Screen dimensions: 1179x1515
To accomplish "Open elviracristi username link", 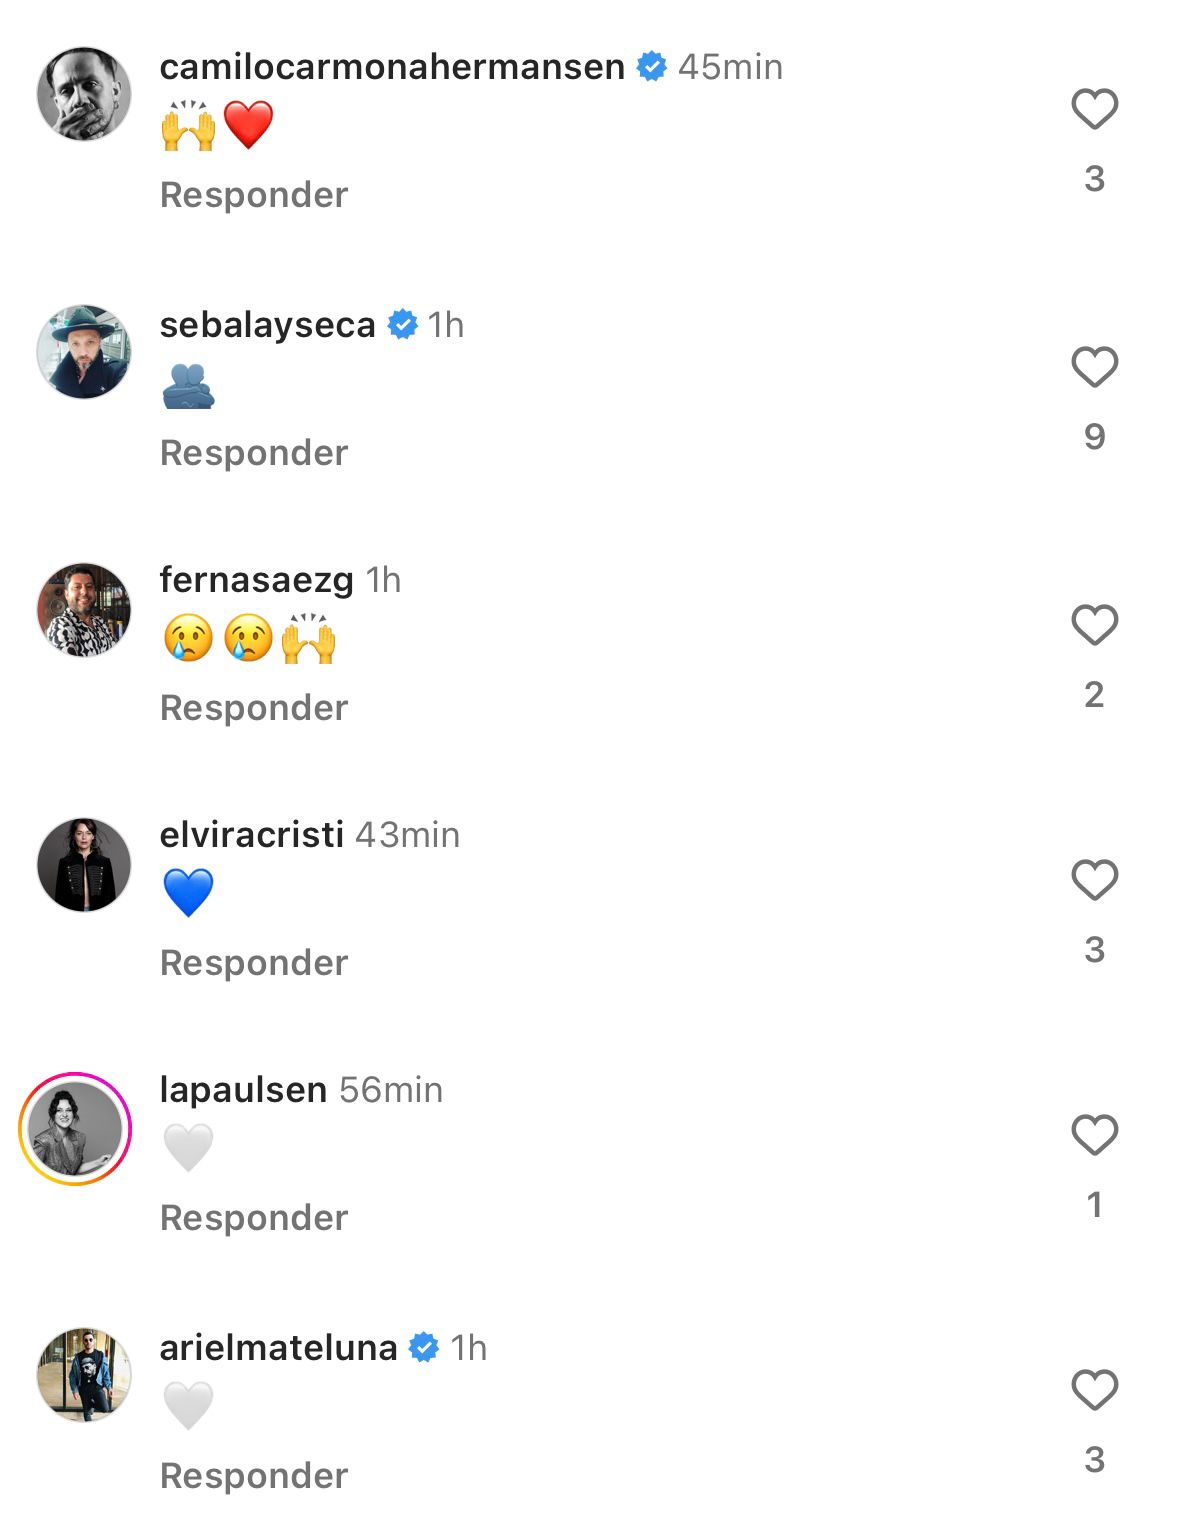I will 252,835.
